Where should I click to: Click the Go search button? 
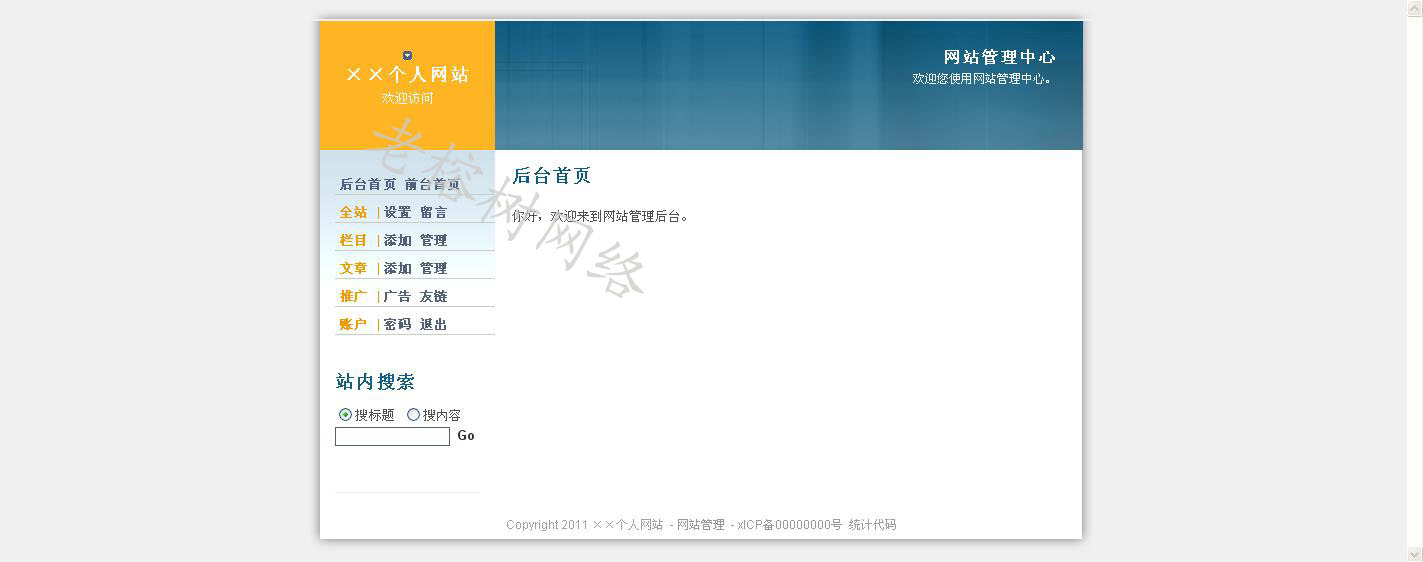coord(466,436)
